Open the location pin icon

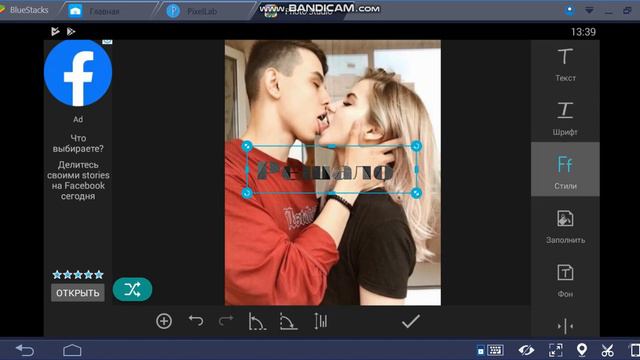[x=582, y=350]
